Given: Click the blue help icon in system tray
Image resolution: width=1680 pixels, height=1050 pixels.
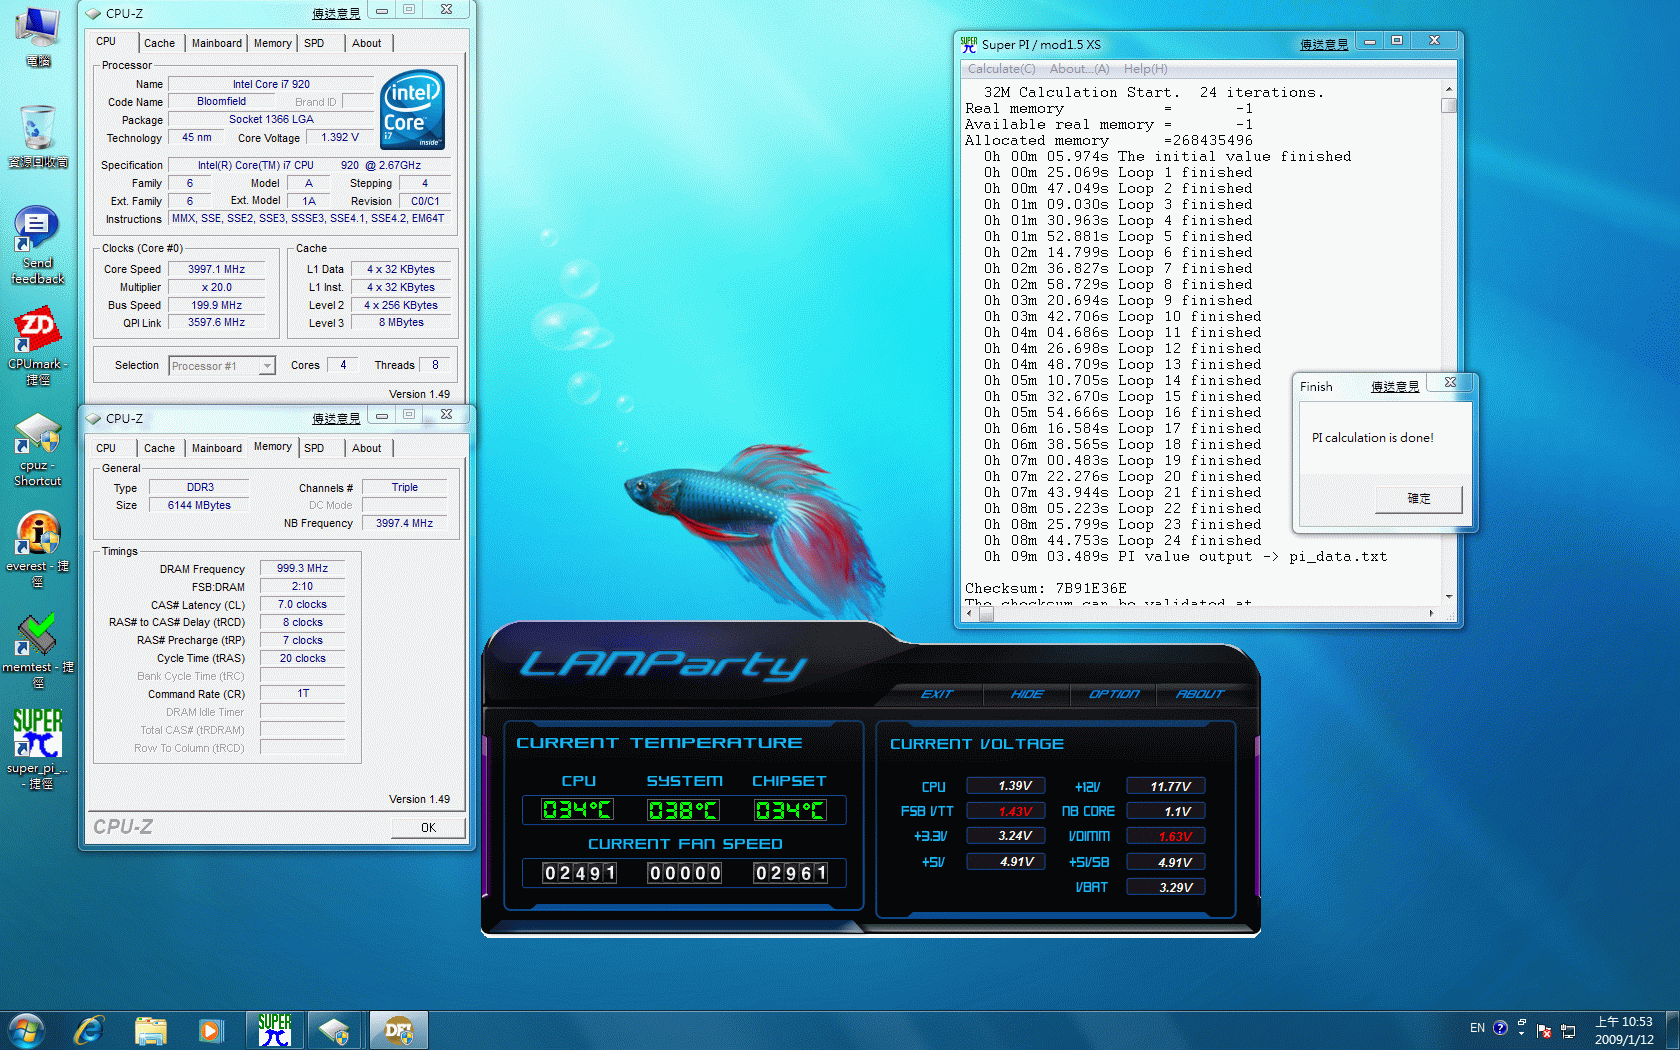Looking at the screenshot, I should [x=1500, y=1028].
